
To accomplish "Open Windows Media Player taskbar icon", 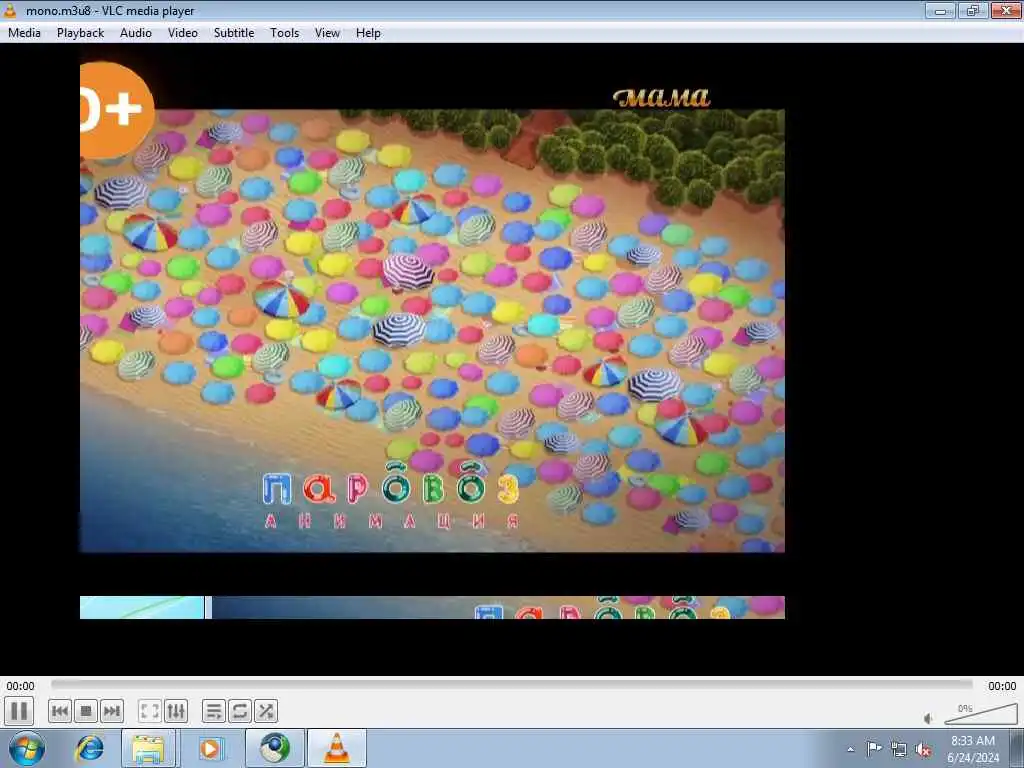I will click(x=210, y=748).
